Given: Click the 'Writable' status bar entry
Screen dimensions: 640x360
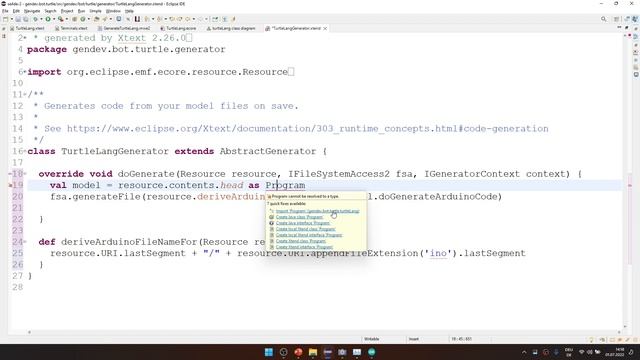Looking at the screenshot, I should click(371, 339).
